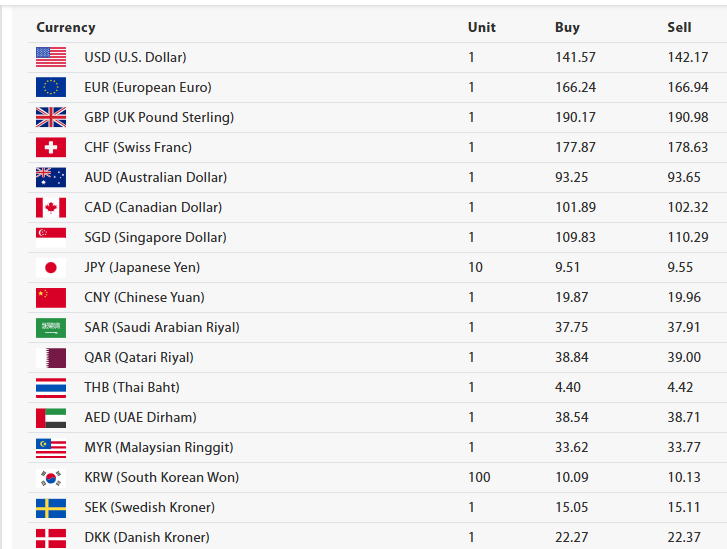Click the Swedish flag icon
This screenshot has width=727, height=549.
pos(51,507)
